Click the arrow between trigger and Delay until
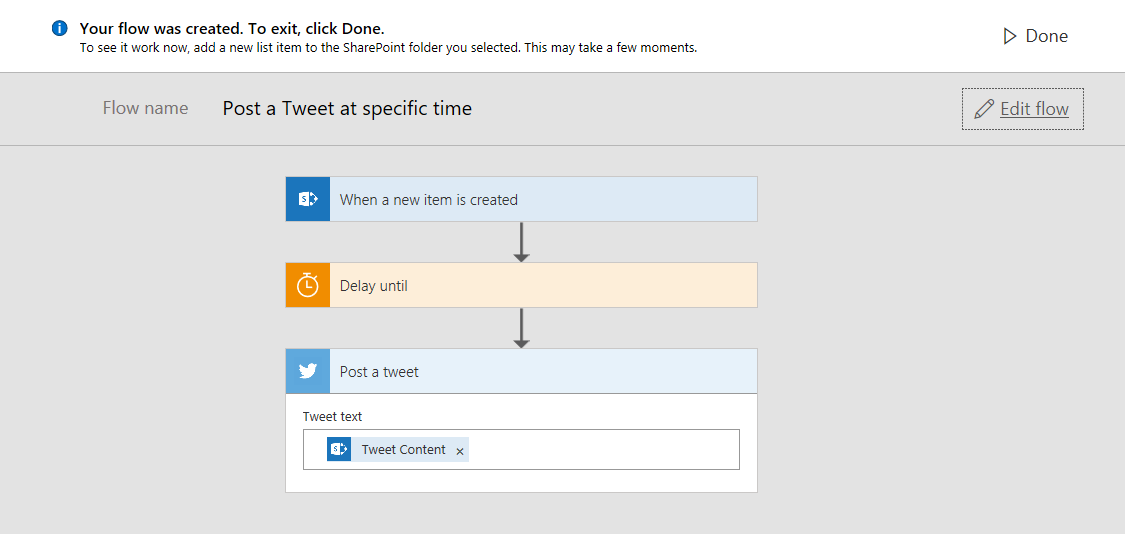Viewport: 1125px width, 534px height. coord(521,242)
